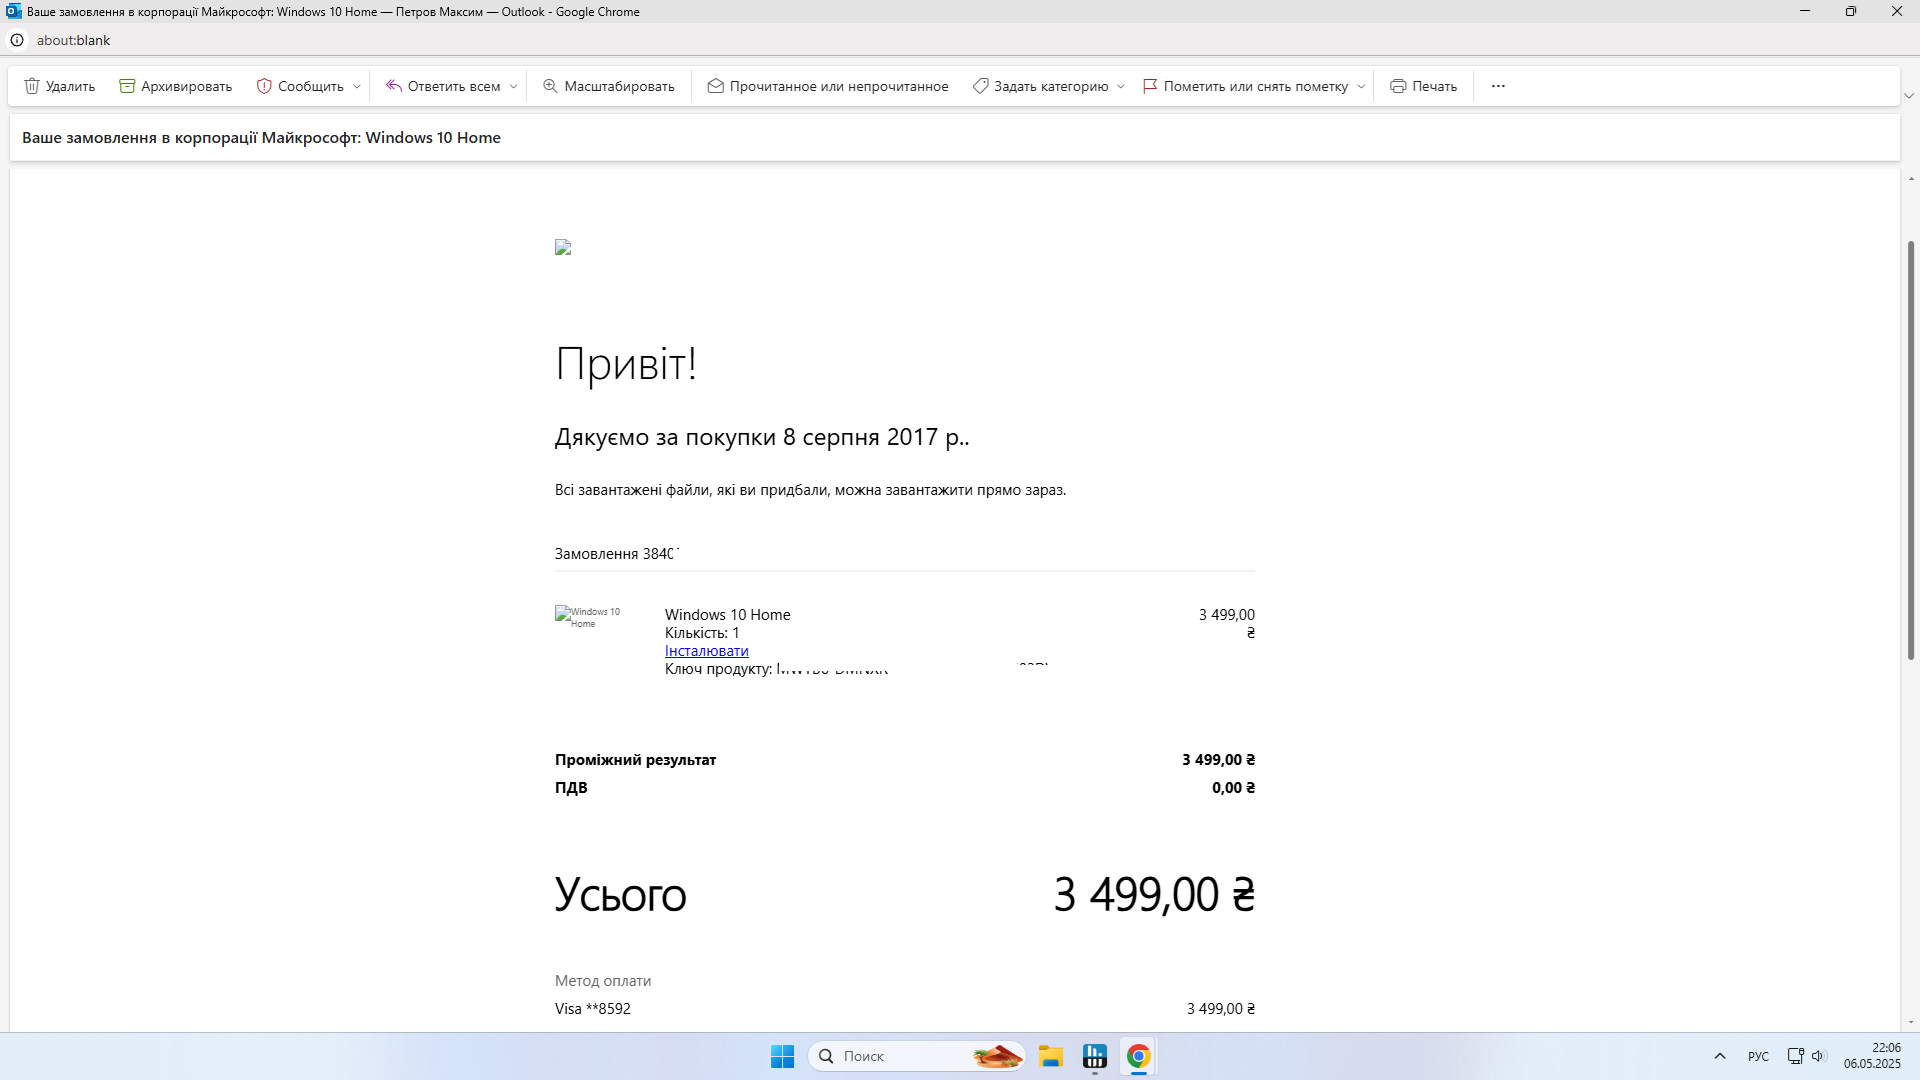Click the category tag icon
The width and height of the screenshot is (1920, 1080).
[x=981, y=86]
